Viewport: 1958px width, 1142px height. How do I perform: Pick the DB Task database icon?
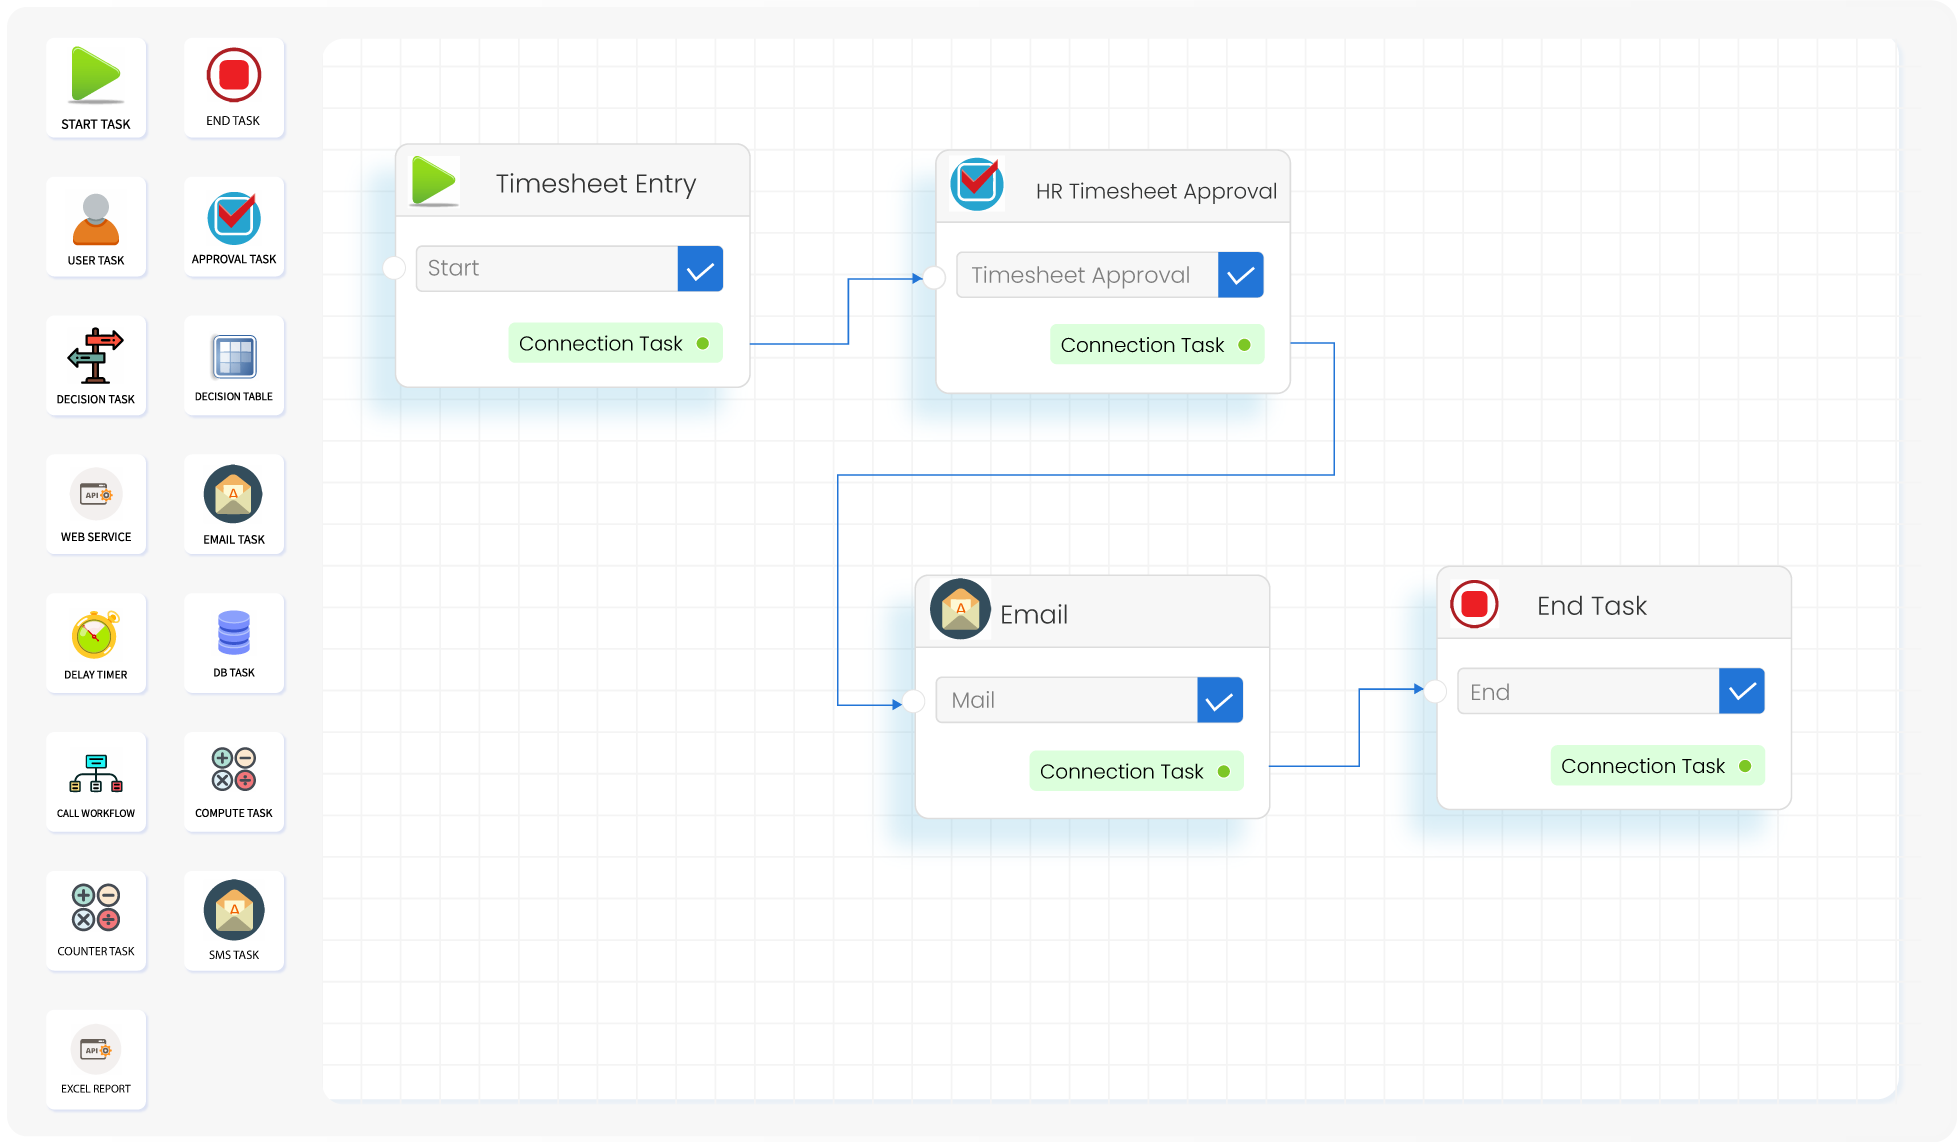pos(234,633)
